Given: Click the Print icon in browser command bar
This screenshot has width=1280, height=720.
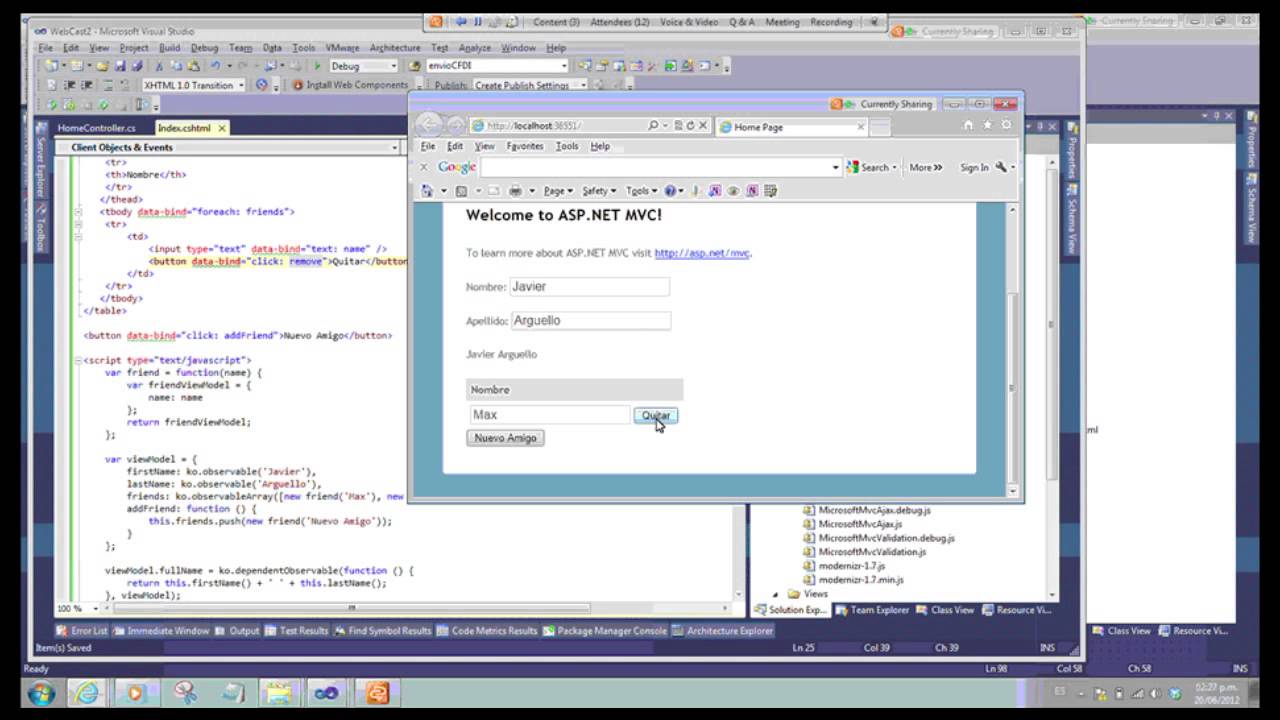Looking at the screenshot, I should click(516, 191).
